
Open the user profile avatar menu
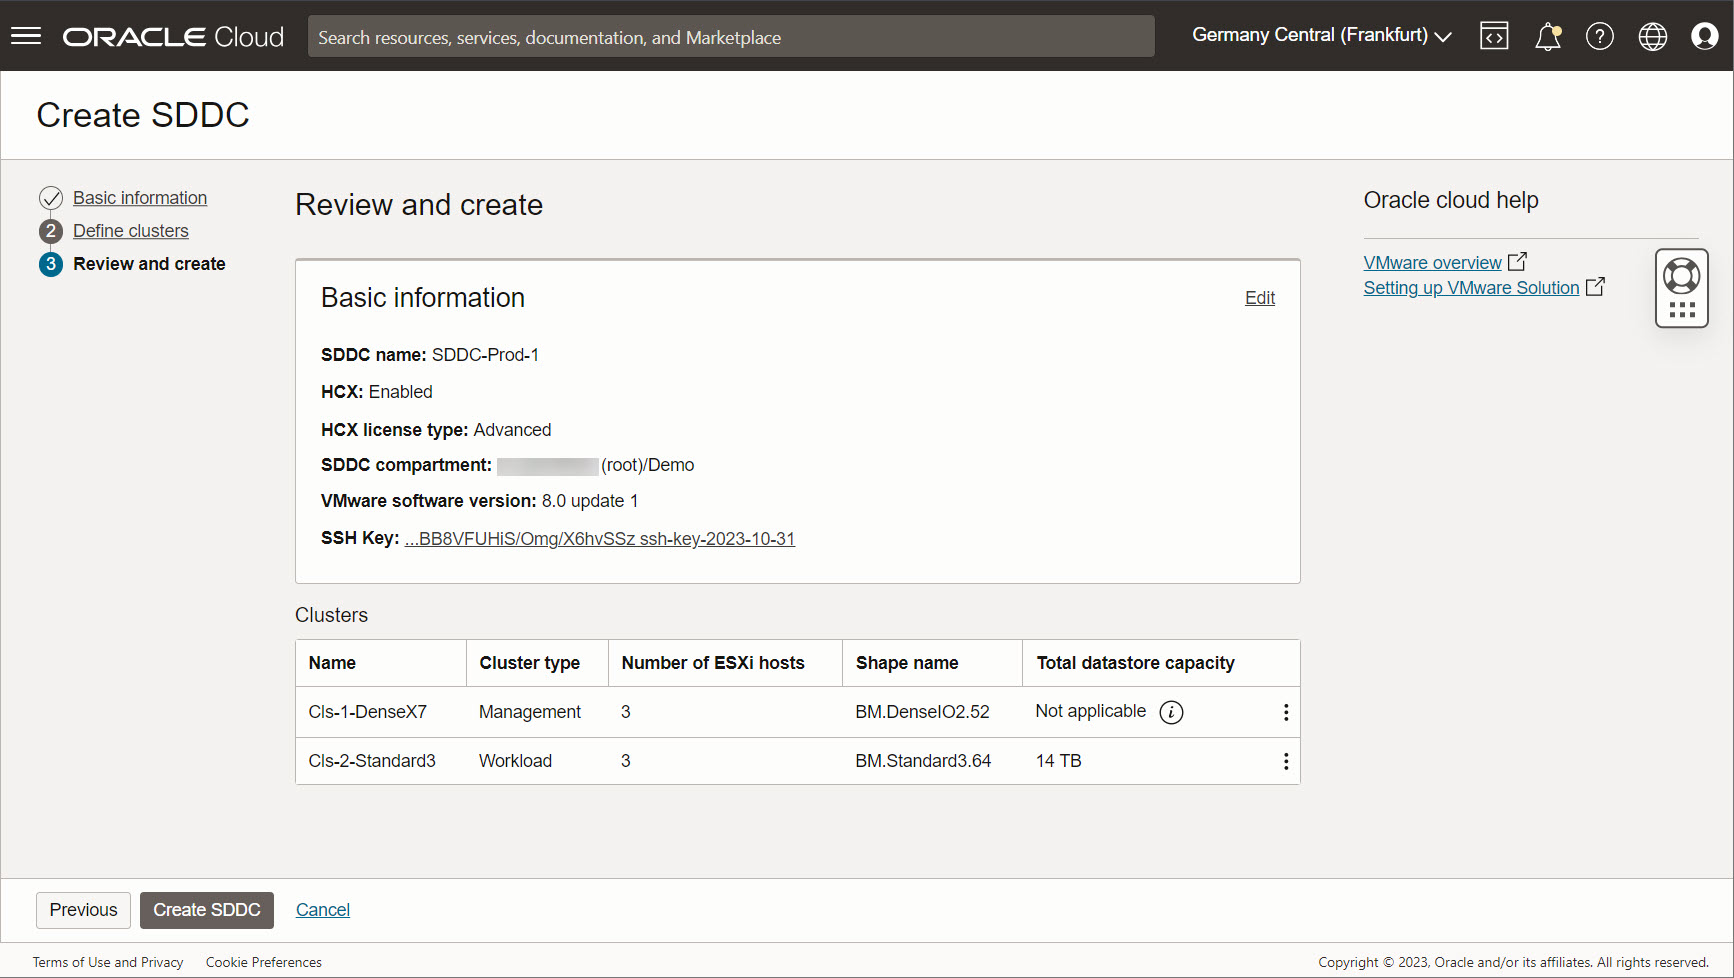pyautogui.click(x=1705, y=36)
